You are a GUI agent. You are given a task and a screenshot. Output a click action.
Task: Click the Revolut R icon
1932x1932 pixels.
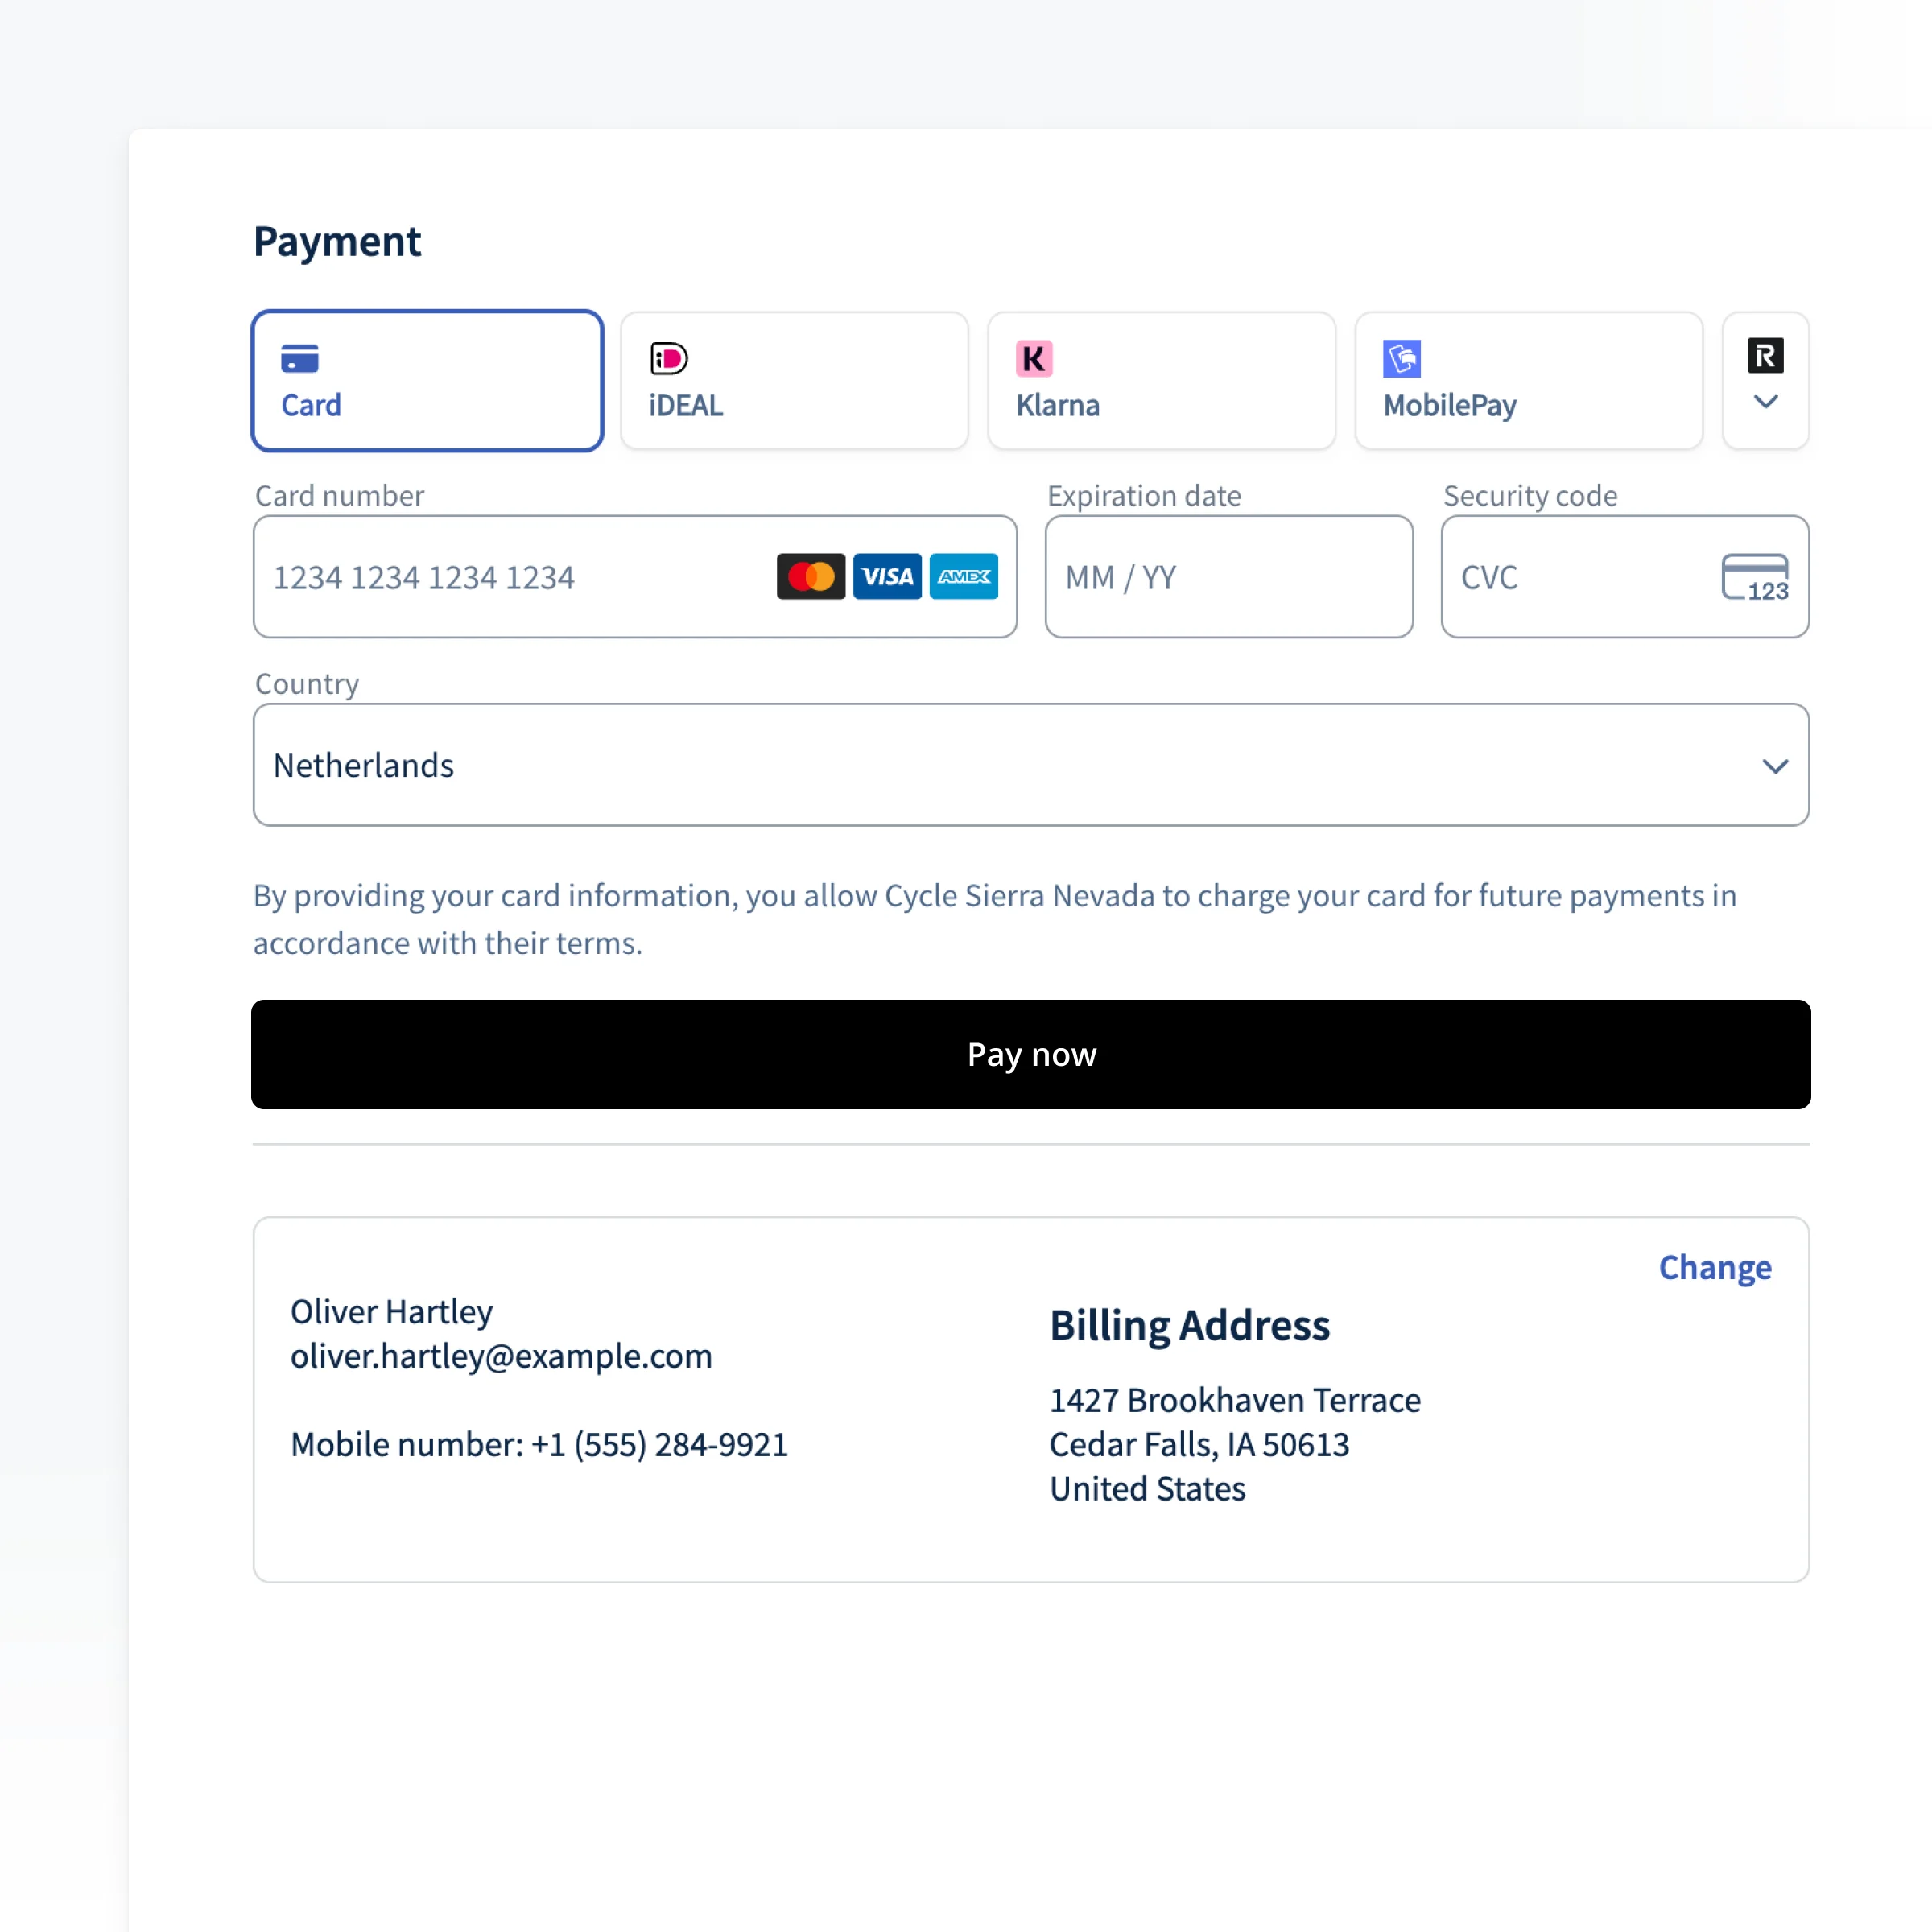pos(1765,355)
